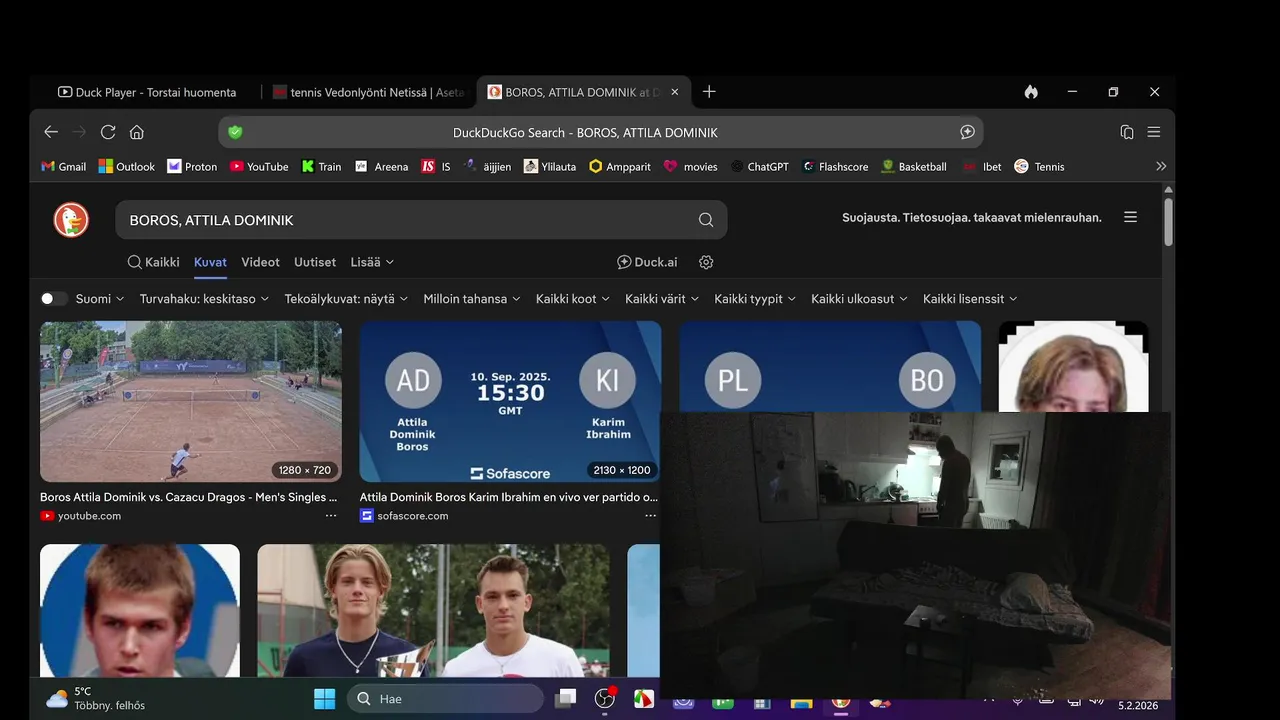Open the YouTube bookmark
This screenshot has height=720, width=1280.
pos(259,167)
